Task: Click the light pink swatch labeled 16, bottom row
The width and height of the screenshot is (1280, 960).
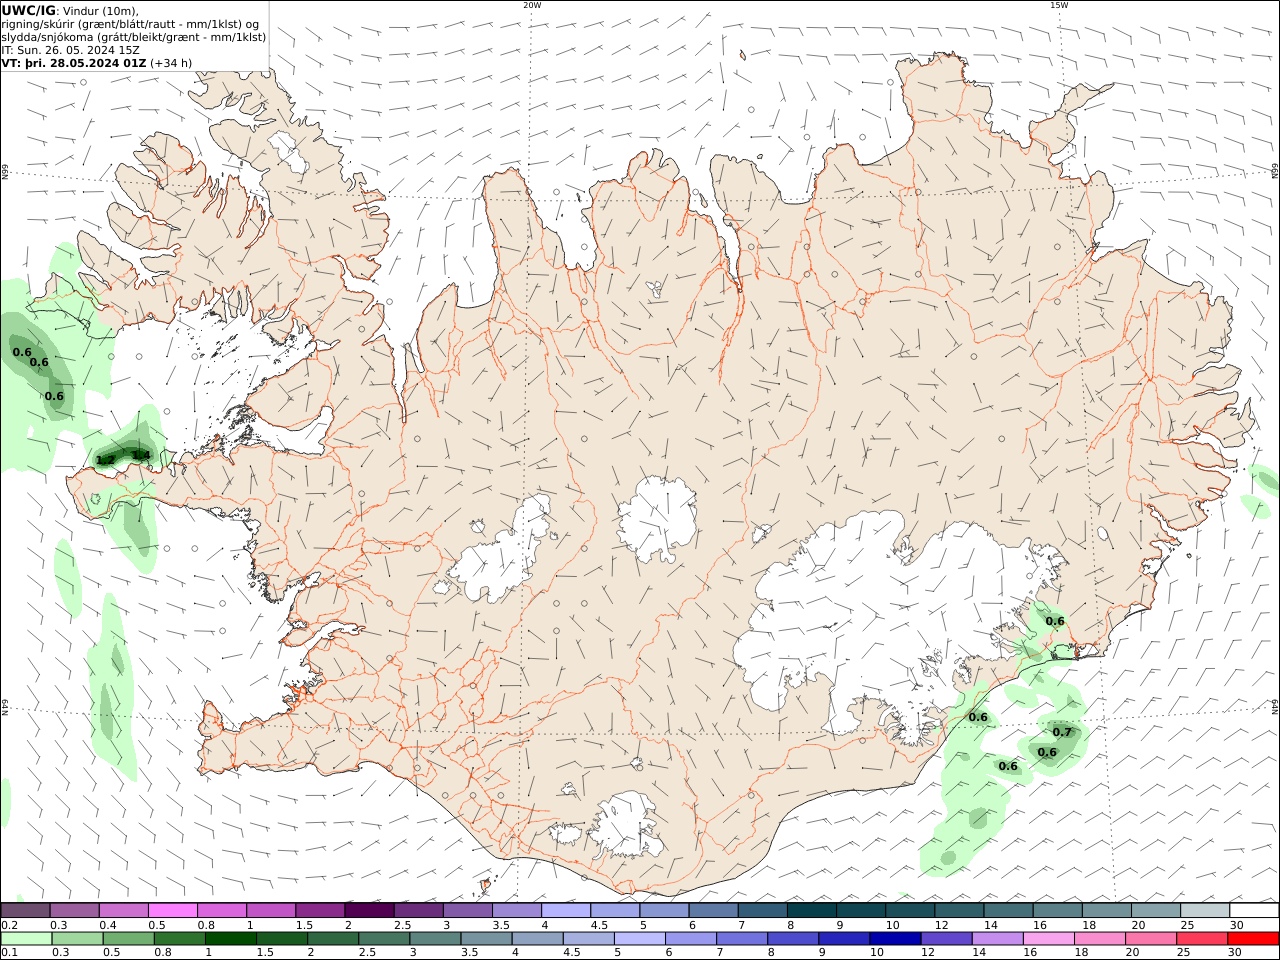Action: pyautogui.click(x=1049, y=939)
